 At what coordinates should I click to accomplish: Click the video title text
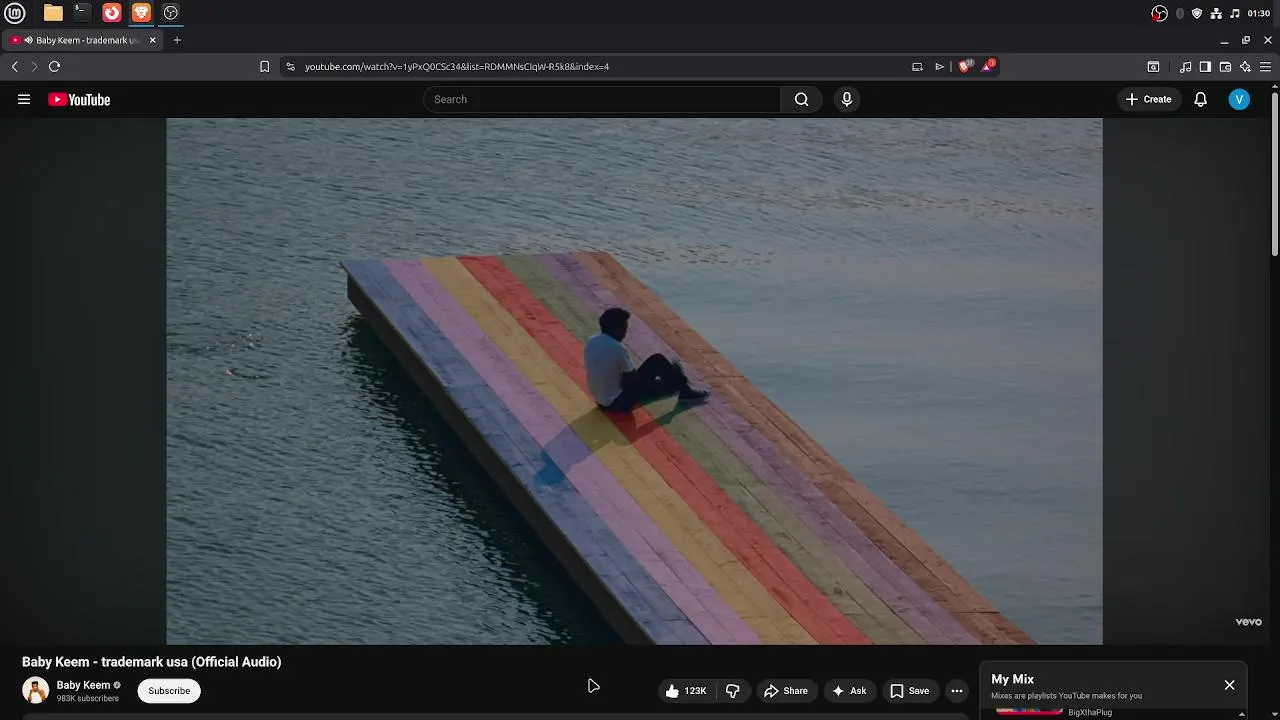coord(151,661)
